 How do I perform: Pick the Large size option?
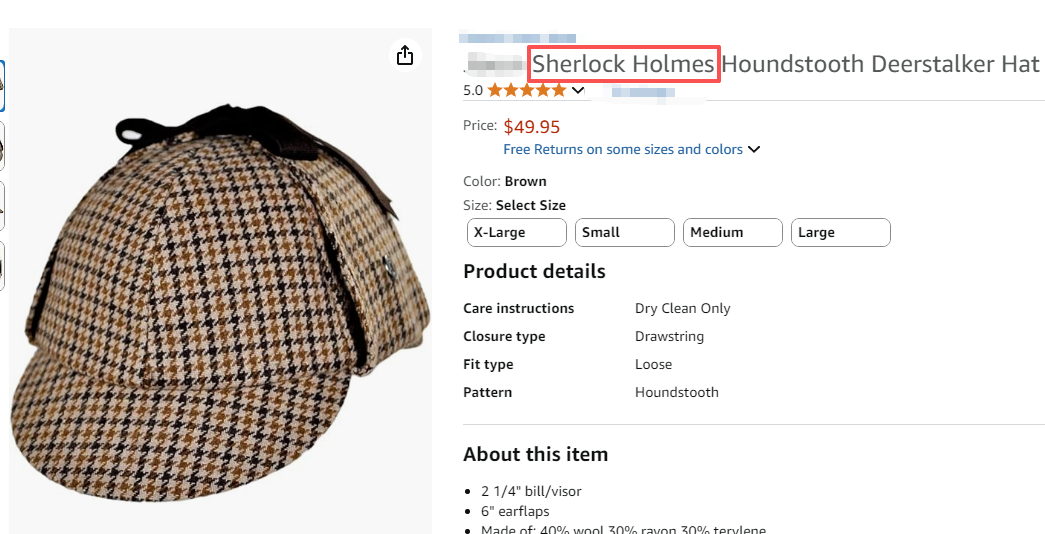pyautogui.click(x=840, y=232)
